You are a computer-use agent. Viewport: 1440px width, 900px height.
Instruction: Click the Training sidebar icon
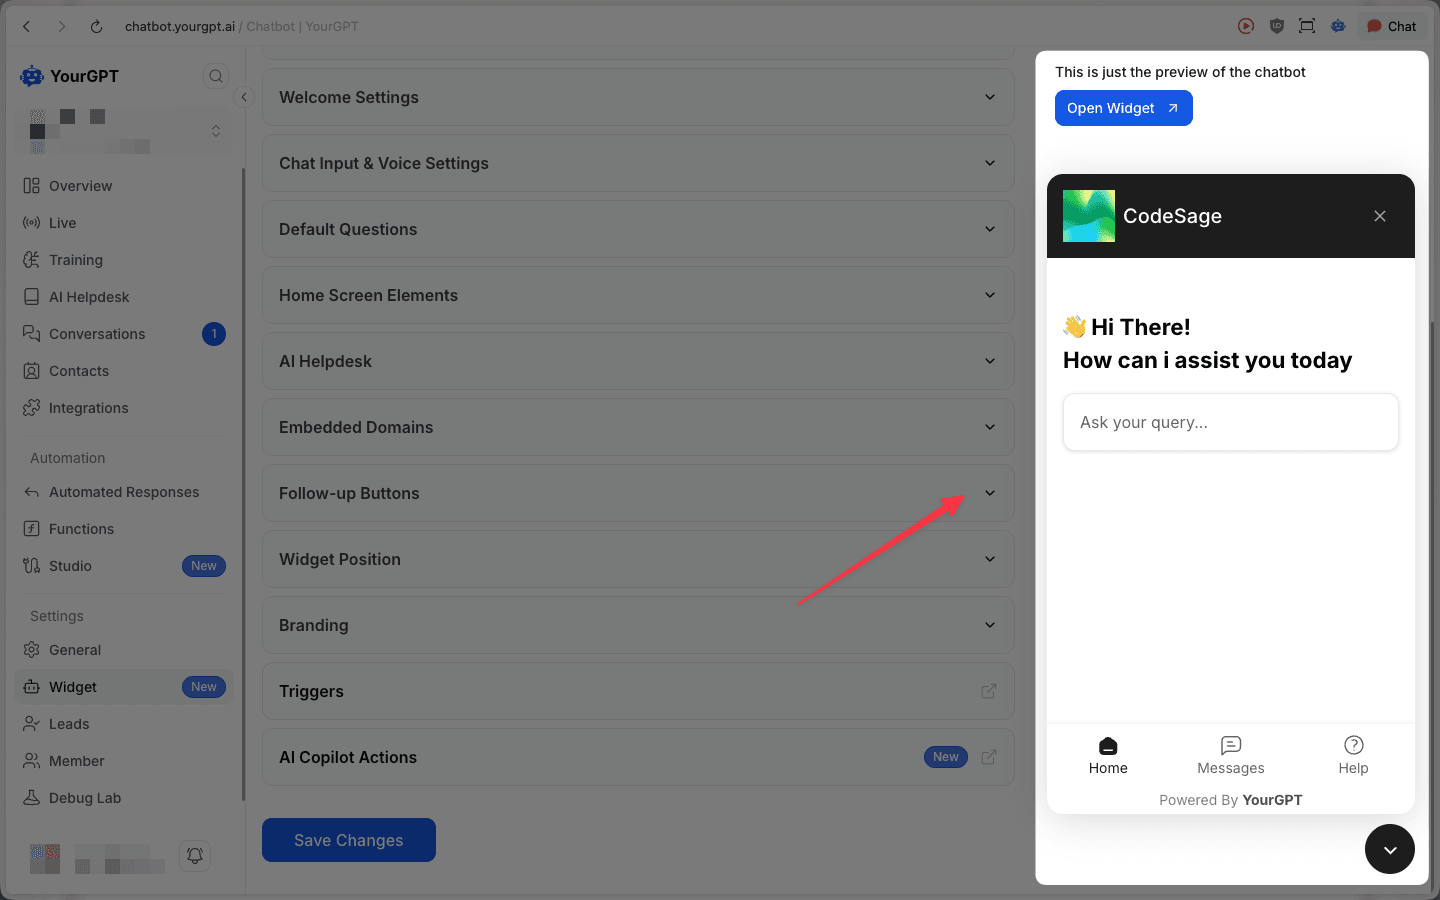coord(31,259)
